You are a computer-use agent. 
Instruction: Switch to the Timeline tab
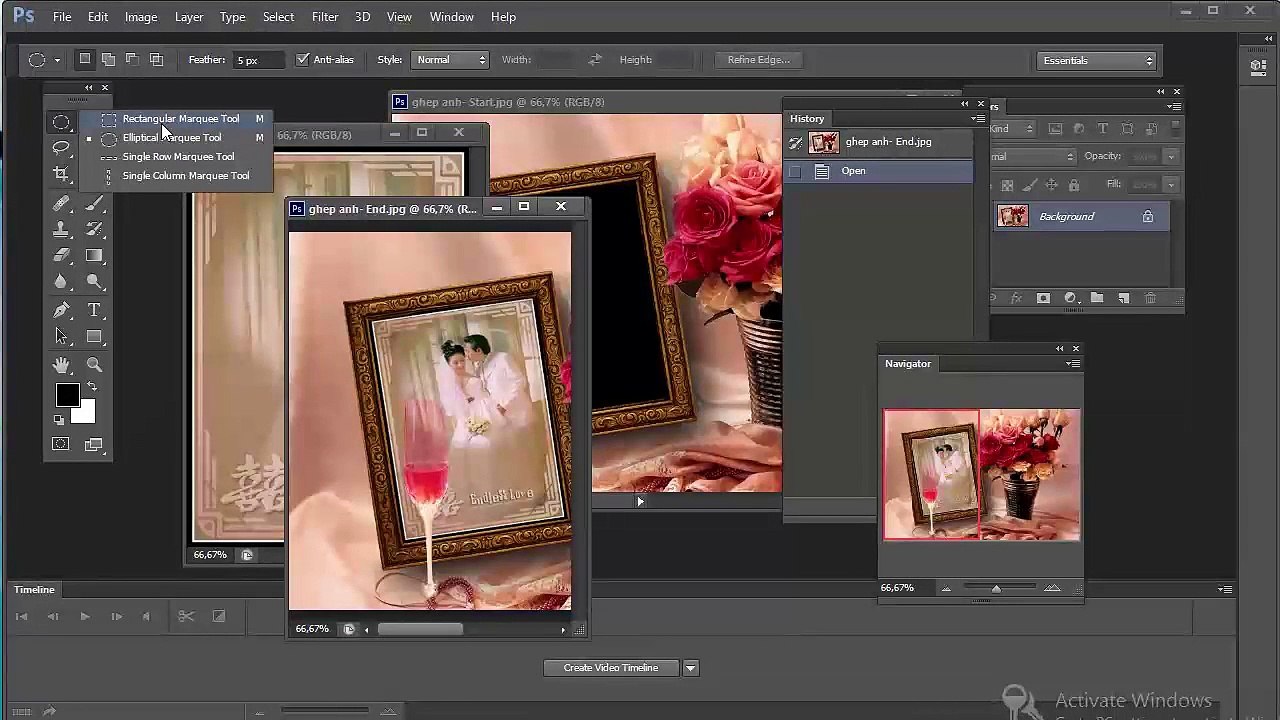(34, 590)
